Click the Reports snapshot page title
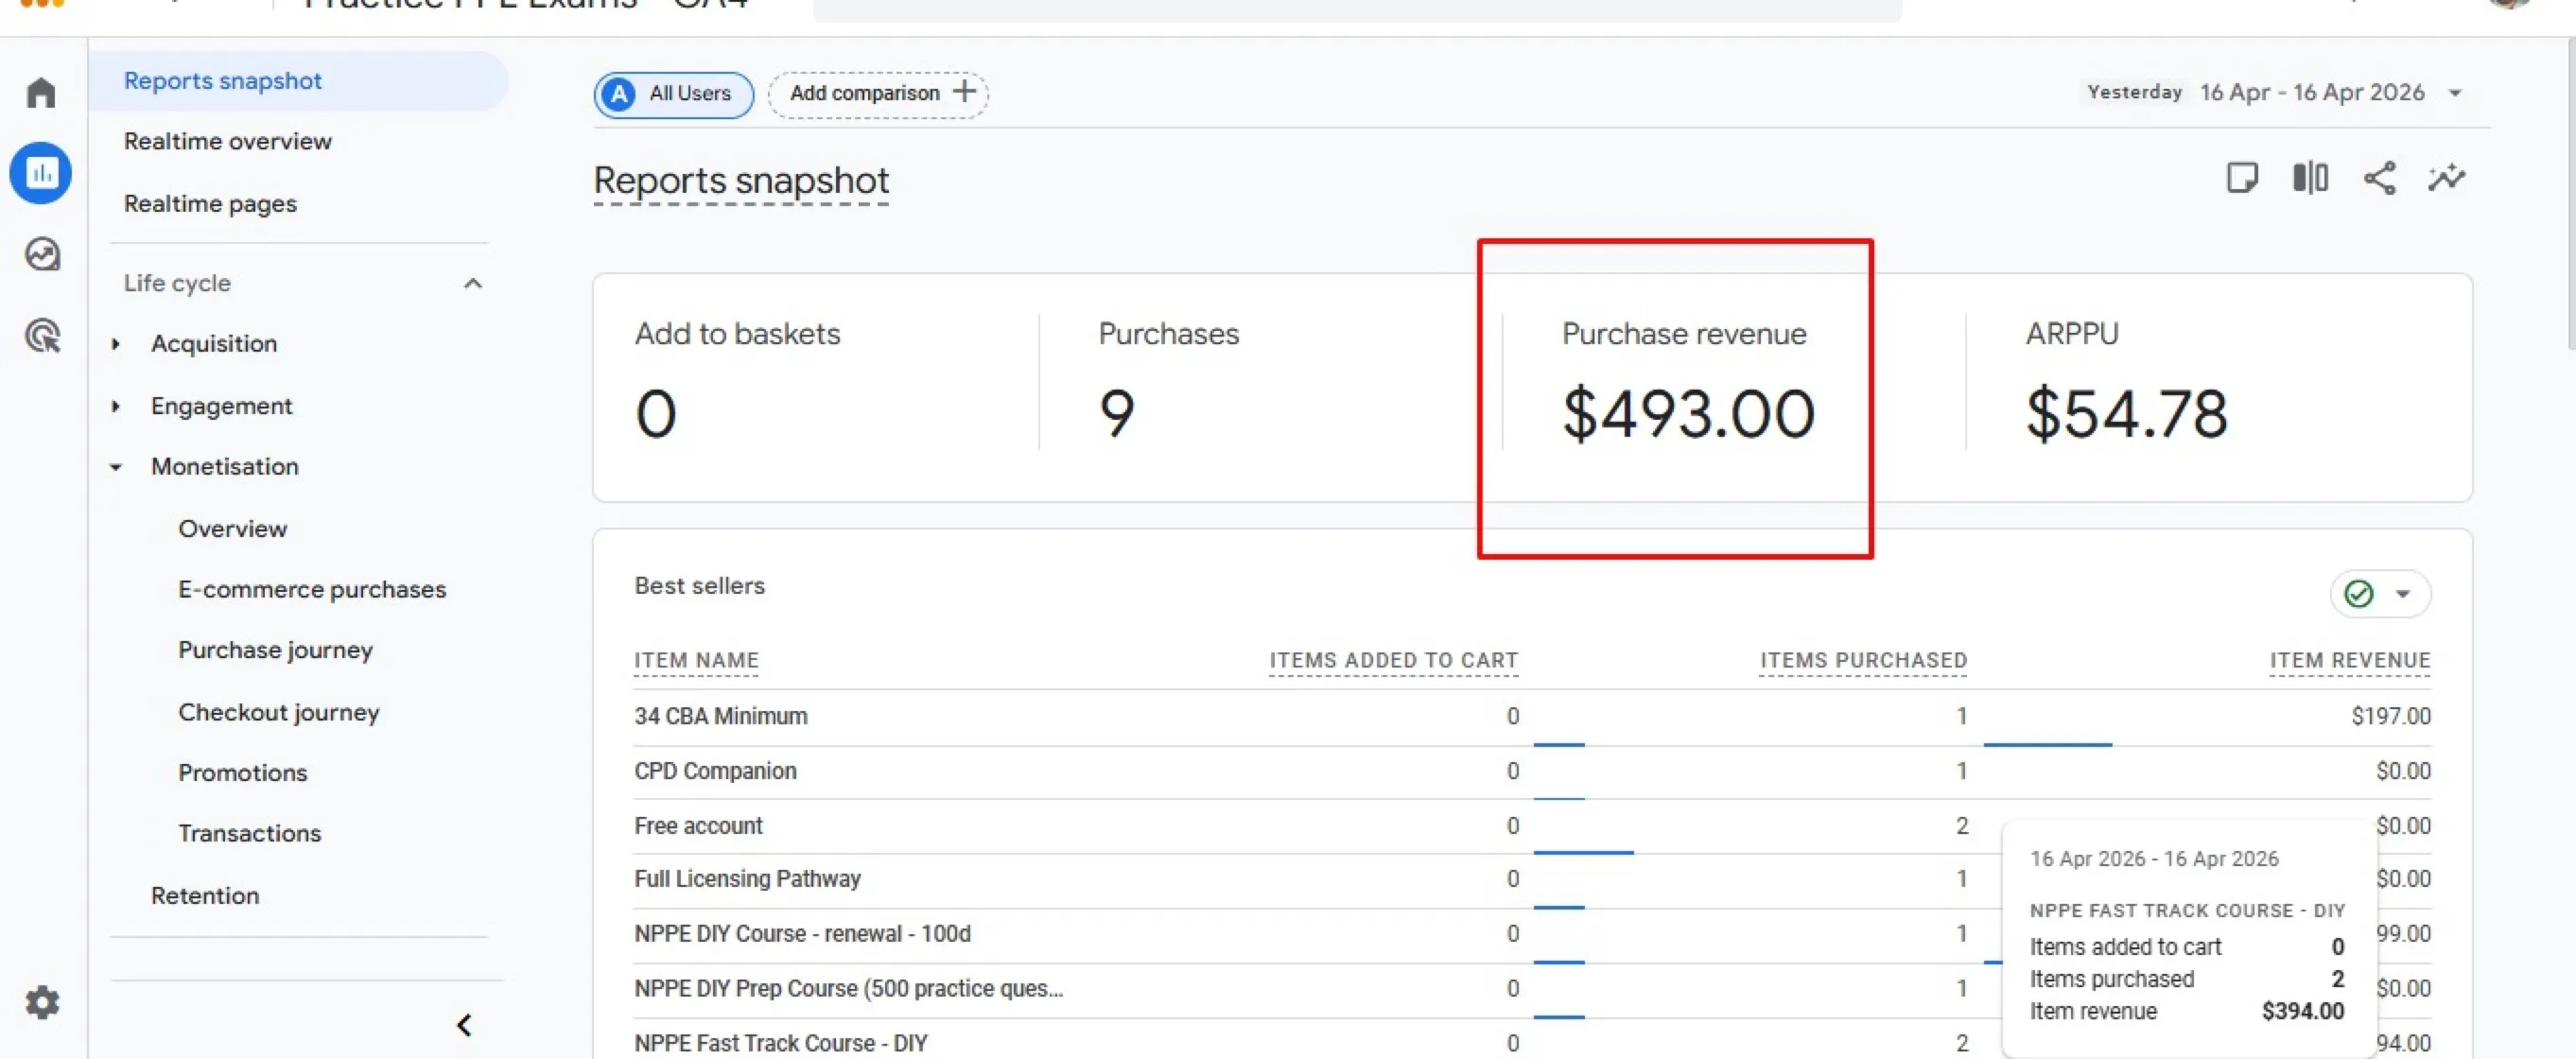The height and width of the screenshot is (1059, 2576). pos(741,181)
